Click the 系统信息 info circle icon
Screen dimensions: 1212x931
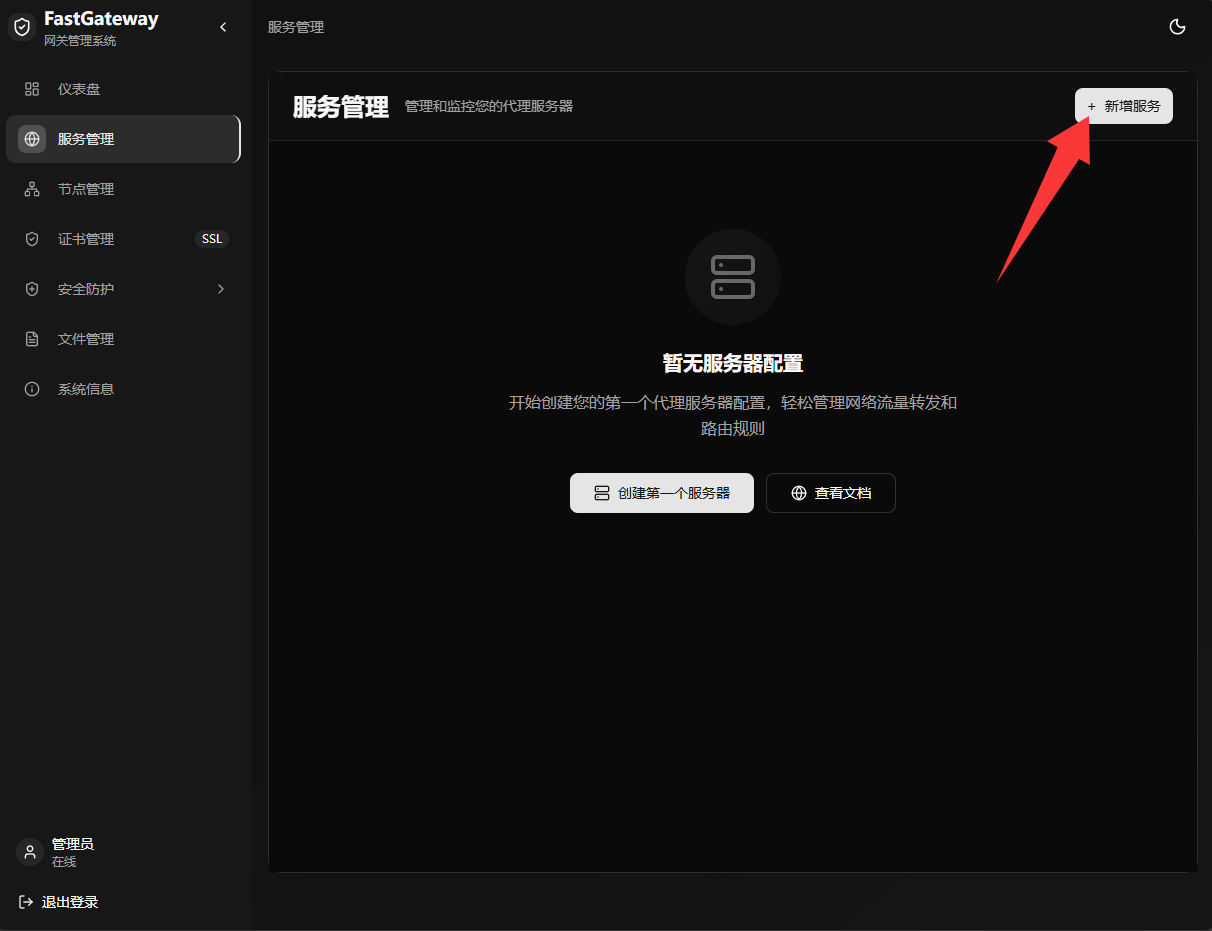pos(32,389)
